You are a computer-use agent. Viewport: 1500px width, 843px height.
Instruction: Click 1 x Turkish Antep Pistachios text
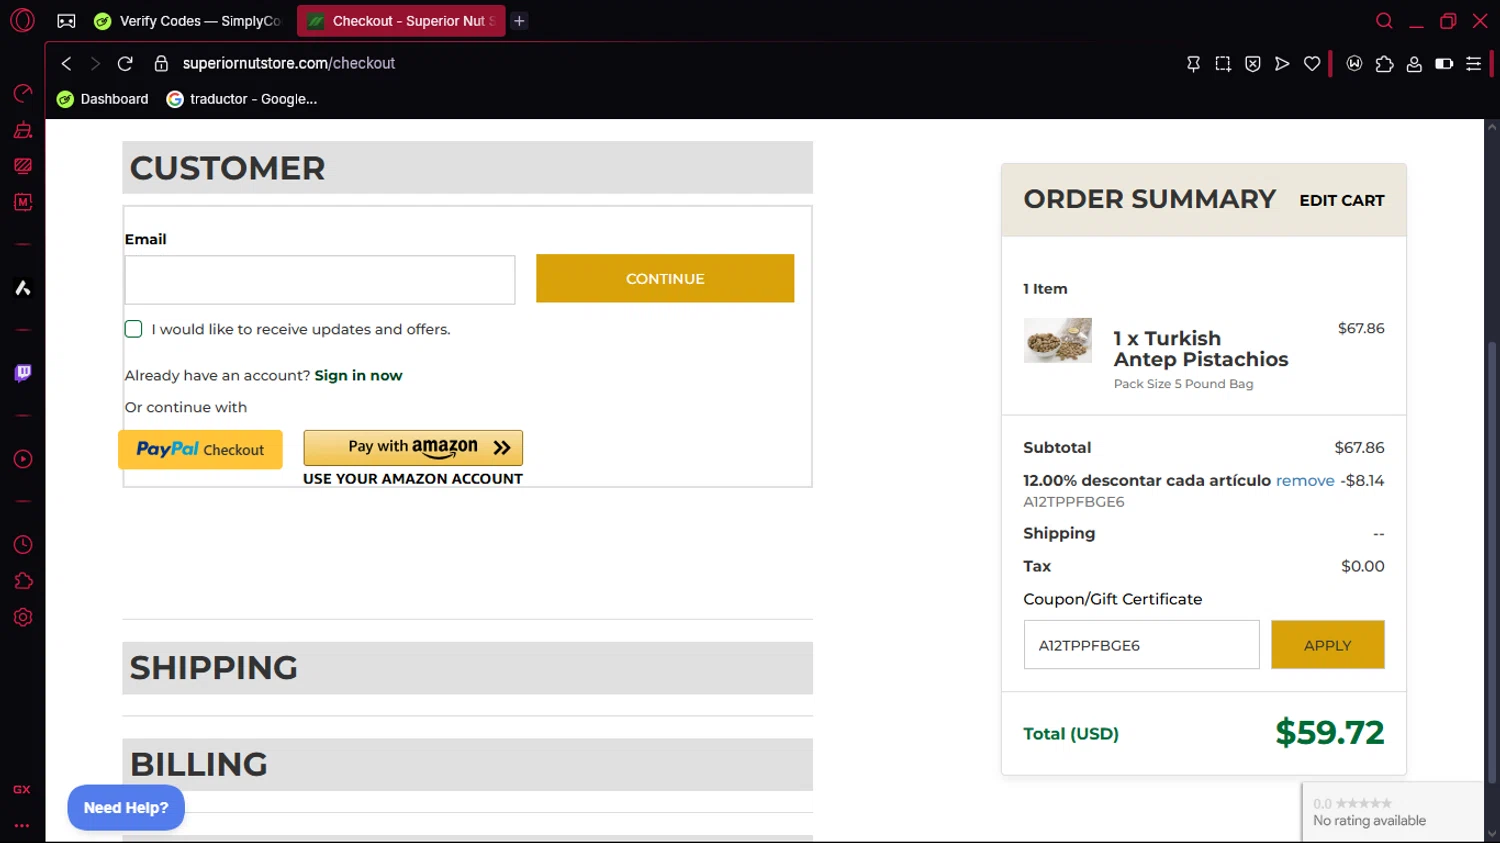pyautogui.click(x=1201, y=349)
